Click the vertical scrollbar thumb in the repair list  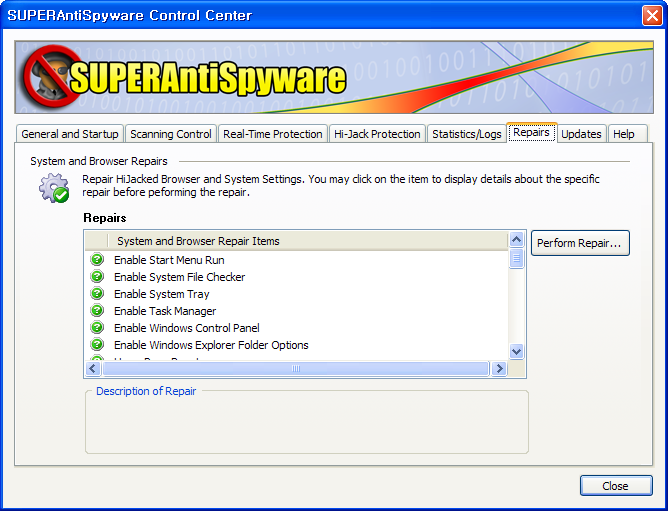517,258
